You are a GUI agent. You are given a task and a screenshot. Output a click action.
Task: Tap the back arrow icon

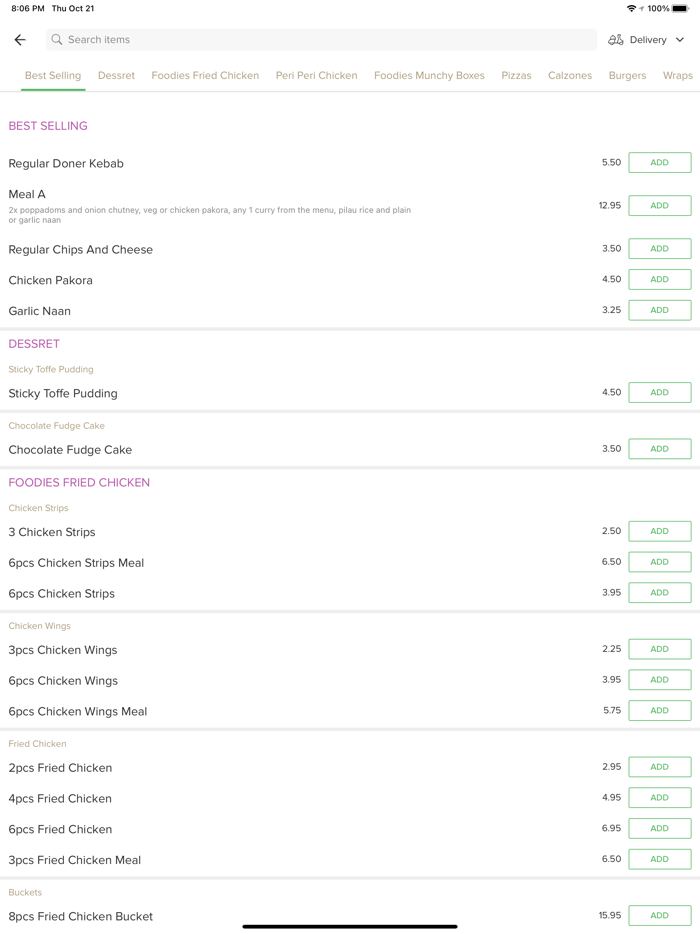(20, 40)
